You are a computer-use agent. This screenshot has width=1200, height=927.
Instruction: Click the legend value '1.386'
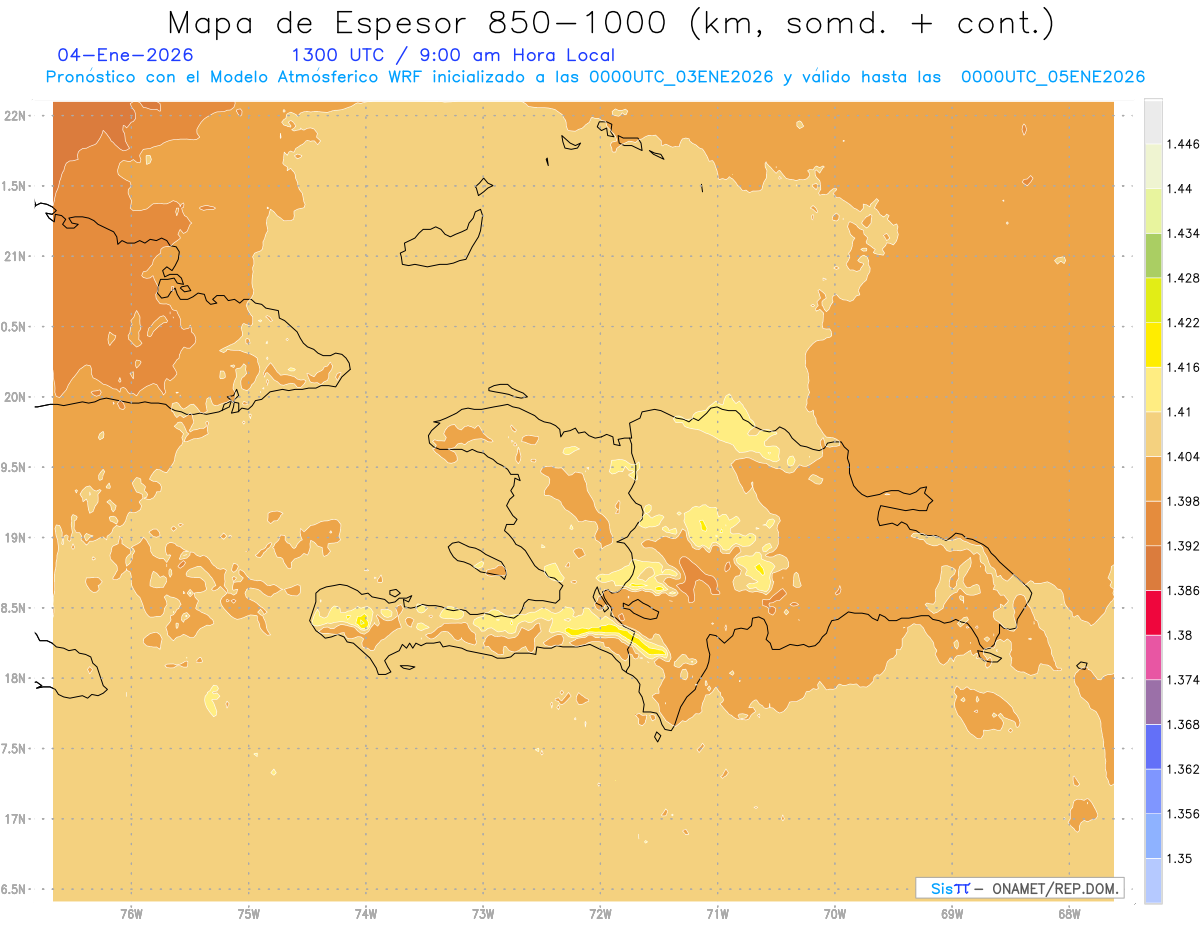(1183, 590)
